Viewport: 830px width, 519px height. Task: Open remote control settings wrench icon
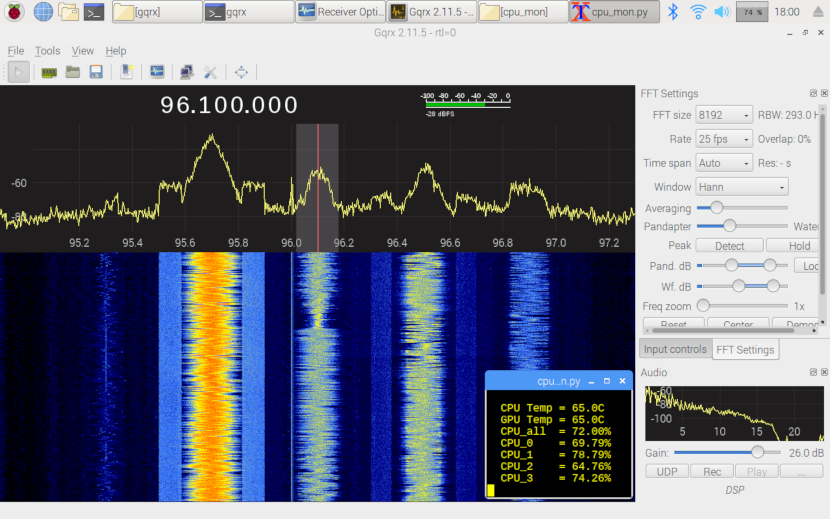[x=210, y=72]
